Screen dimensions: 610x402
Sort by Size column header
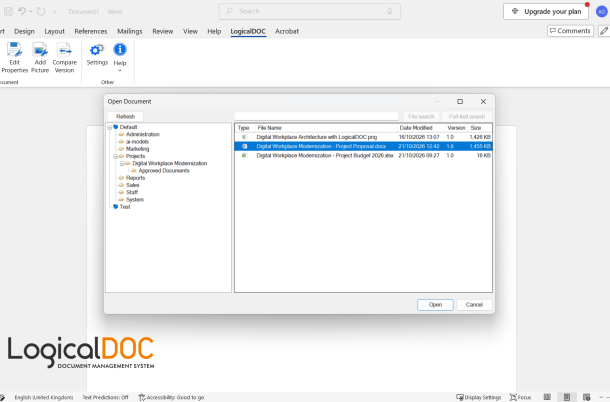pos(480,128)
